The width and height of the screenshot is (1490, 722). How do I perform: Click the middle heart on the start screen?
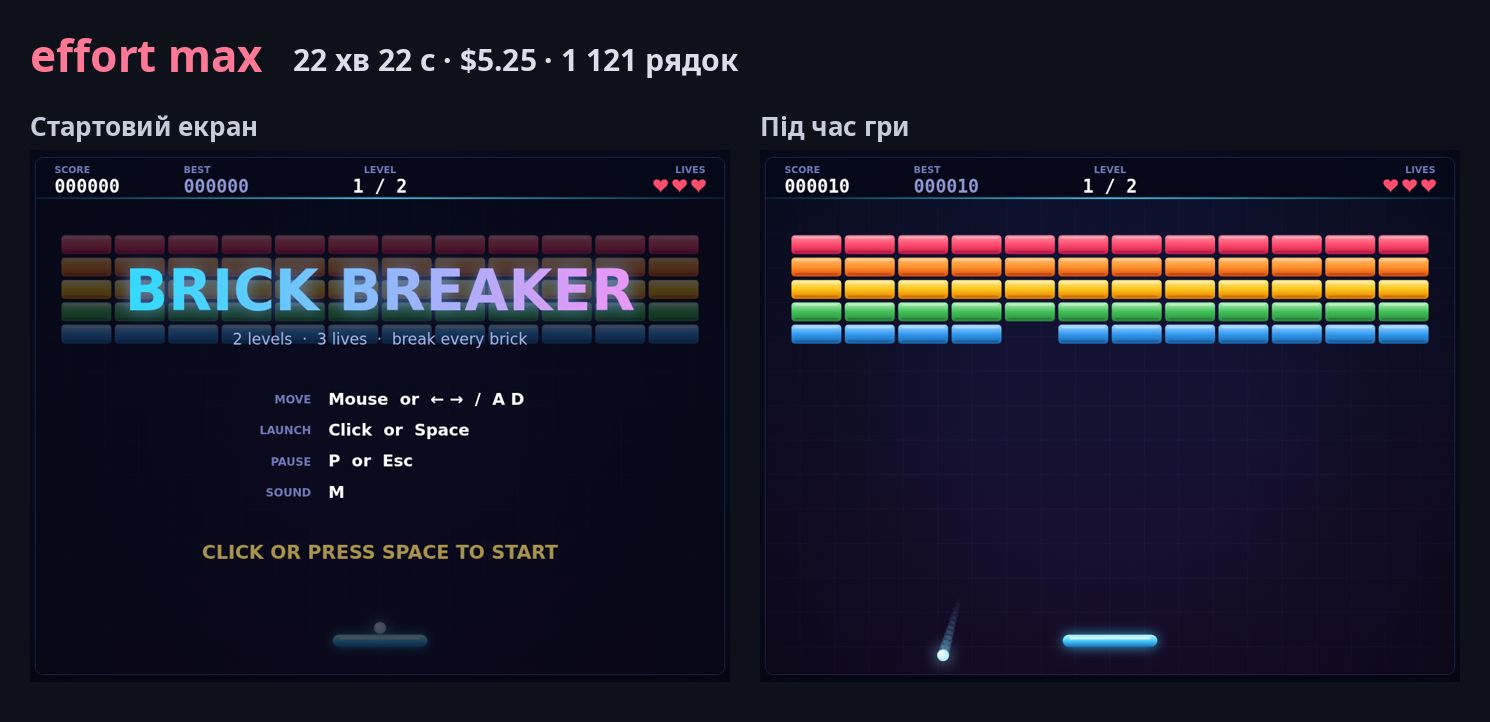(680, 185)
